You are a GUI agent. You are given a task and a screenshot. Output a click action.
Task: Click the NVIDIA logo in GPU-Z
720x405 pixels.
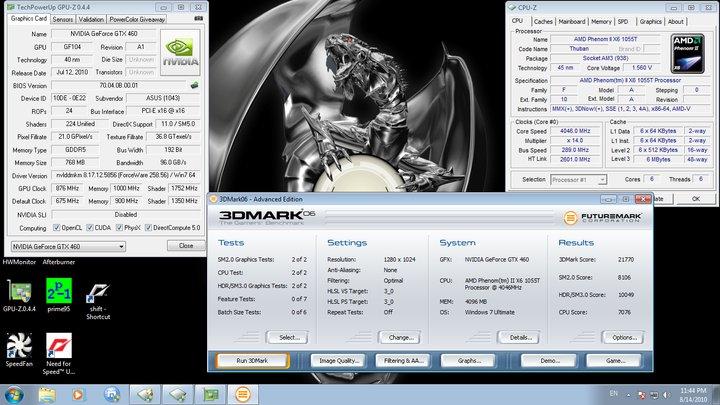click(180, 52)
